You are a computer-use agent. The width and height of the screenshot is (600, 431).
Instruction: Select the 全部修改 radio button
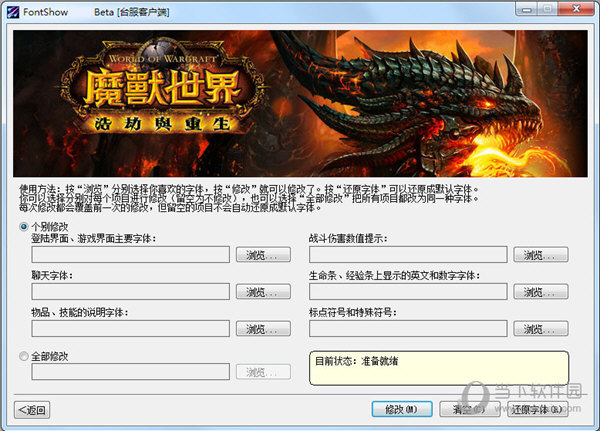[24, 356]
